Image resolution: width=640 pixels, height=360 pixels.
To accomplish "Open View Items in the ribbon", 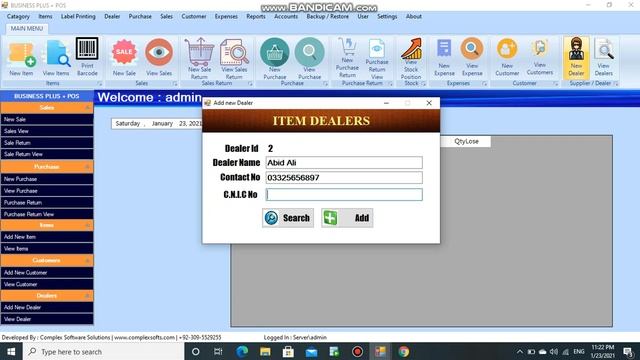I will [x=56, y=58].
